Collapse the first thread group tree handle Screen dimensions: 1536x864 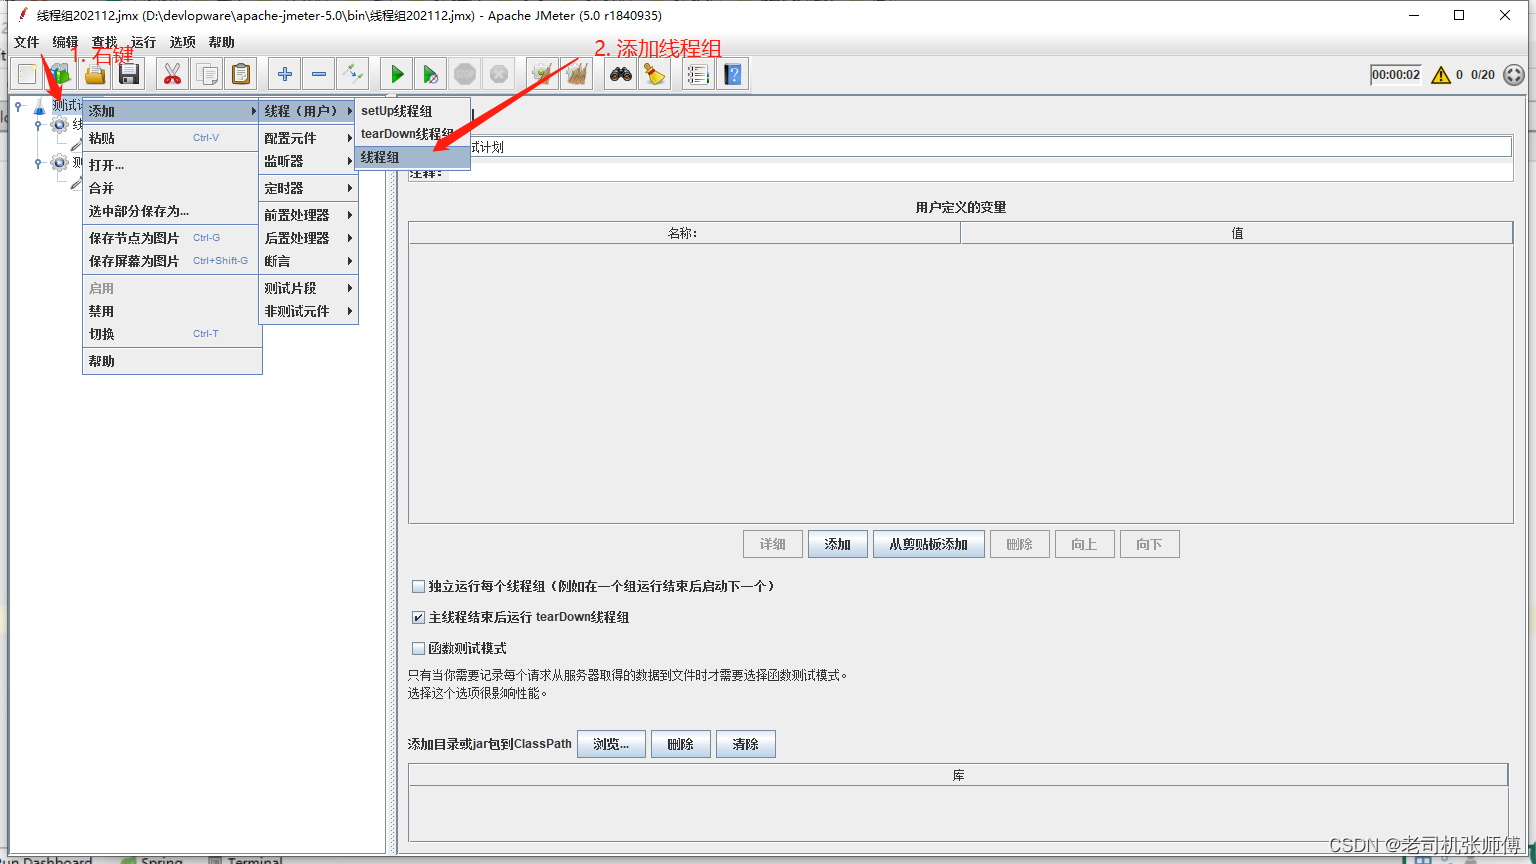pyautogui.click(x=38, y=125)
